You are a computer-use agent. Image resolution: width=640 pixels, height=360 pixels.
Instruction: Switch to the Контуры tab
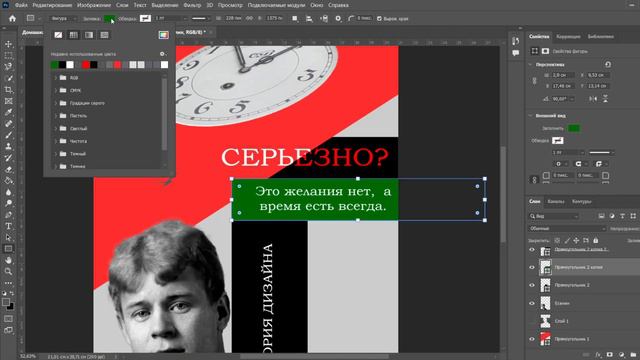(x=581, y=201)
